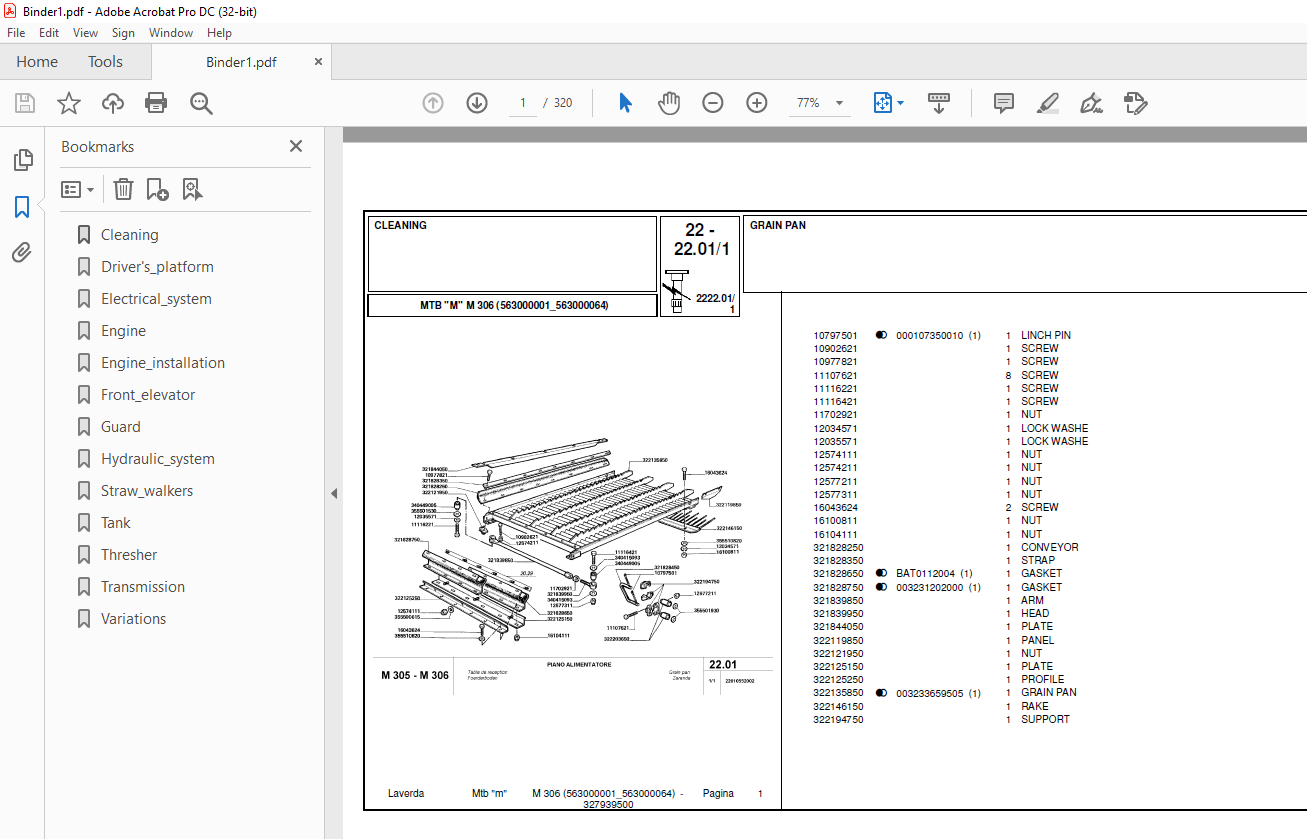Open the Variations bookmark
Screen dimensions: 1307x839
(x=133, y=619)
